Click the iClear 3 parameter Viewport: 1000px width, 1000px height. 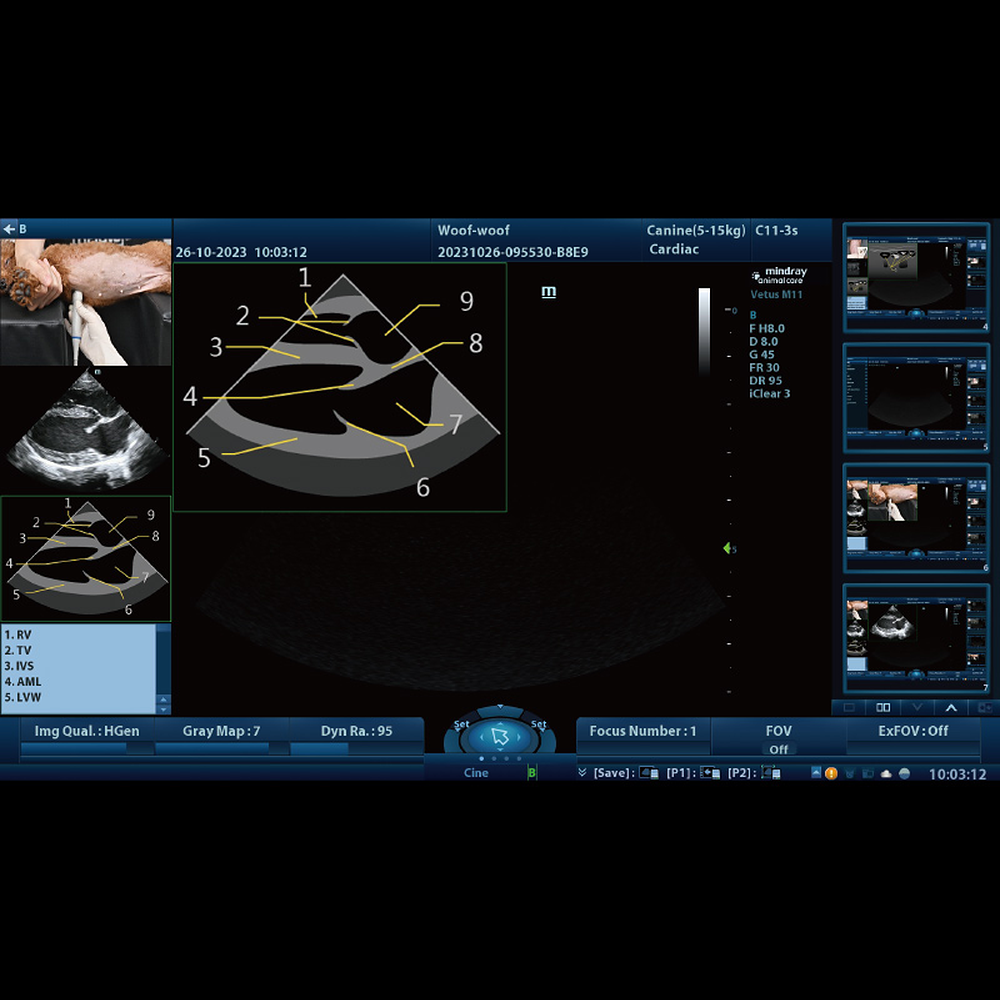coord(769,393)
